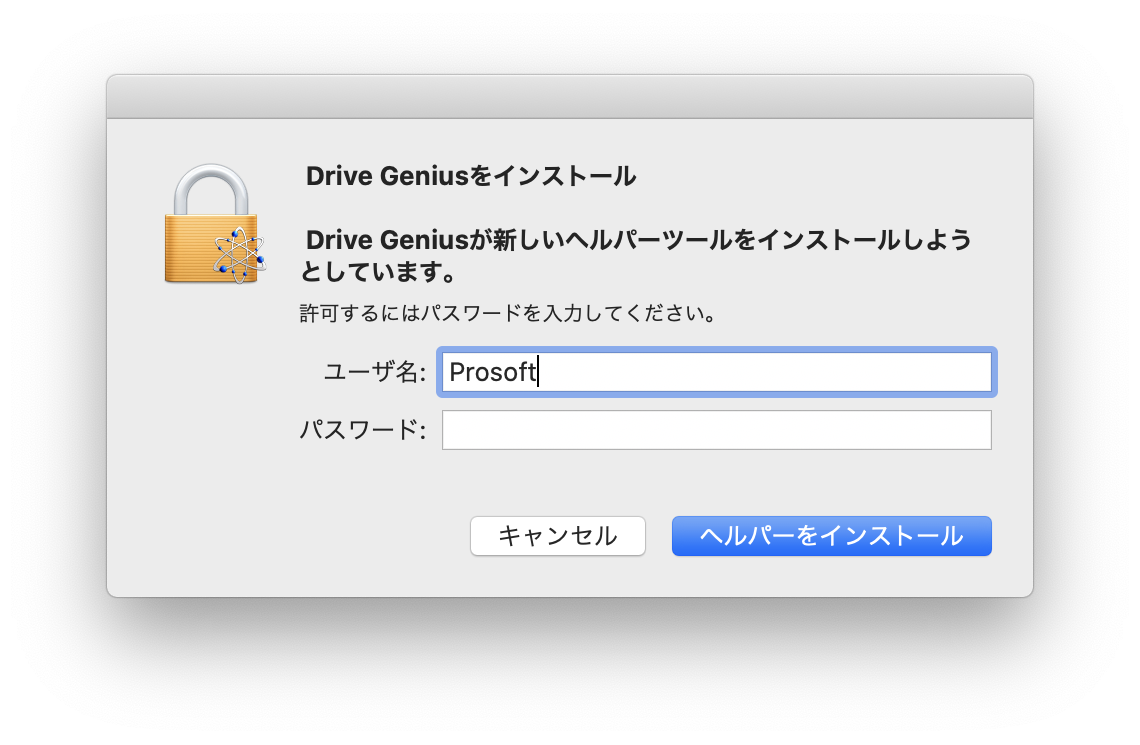Focus the ユーザ名 field containing Prosoft

tap(716, 372)
